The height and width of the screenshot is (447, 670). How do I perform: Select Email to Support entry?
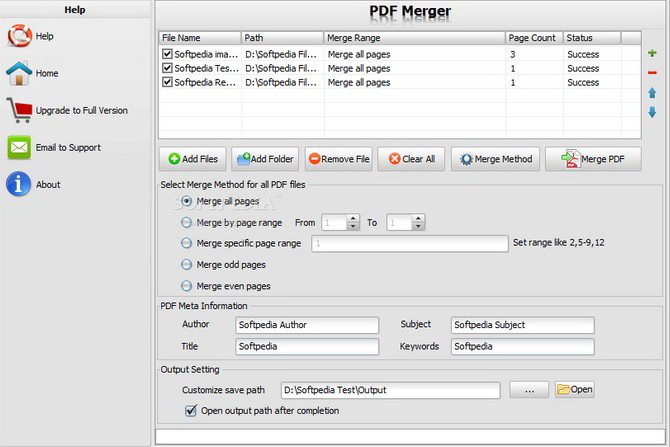(x=68, y=148)
